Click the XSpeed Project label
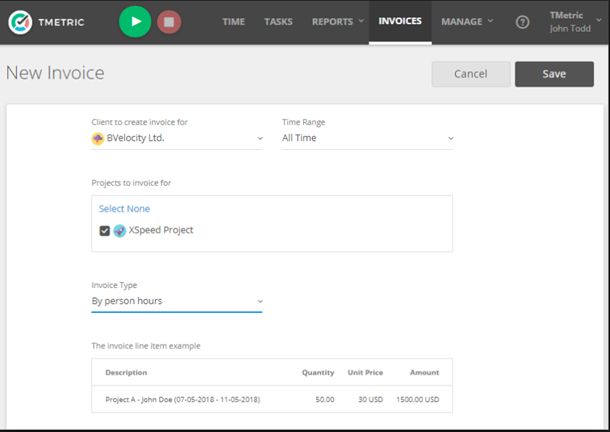Viewport: 610px width, 432px height. pyautogui.click(x=161, y=230)
